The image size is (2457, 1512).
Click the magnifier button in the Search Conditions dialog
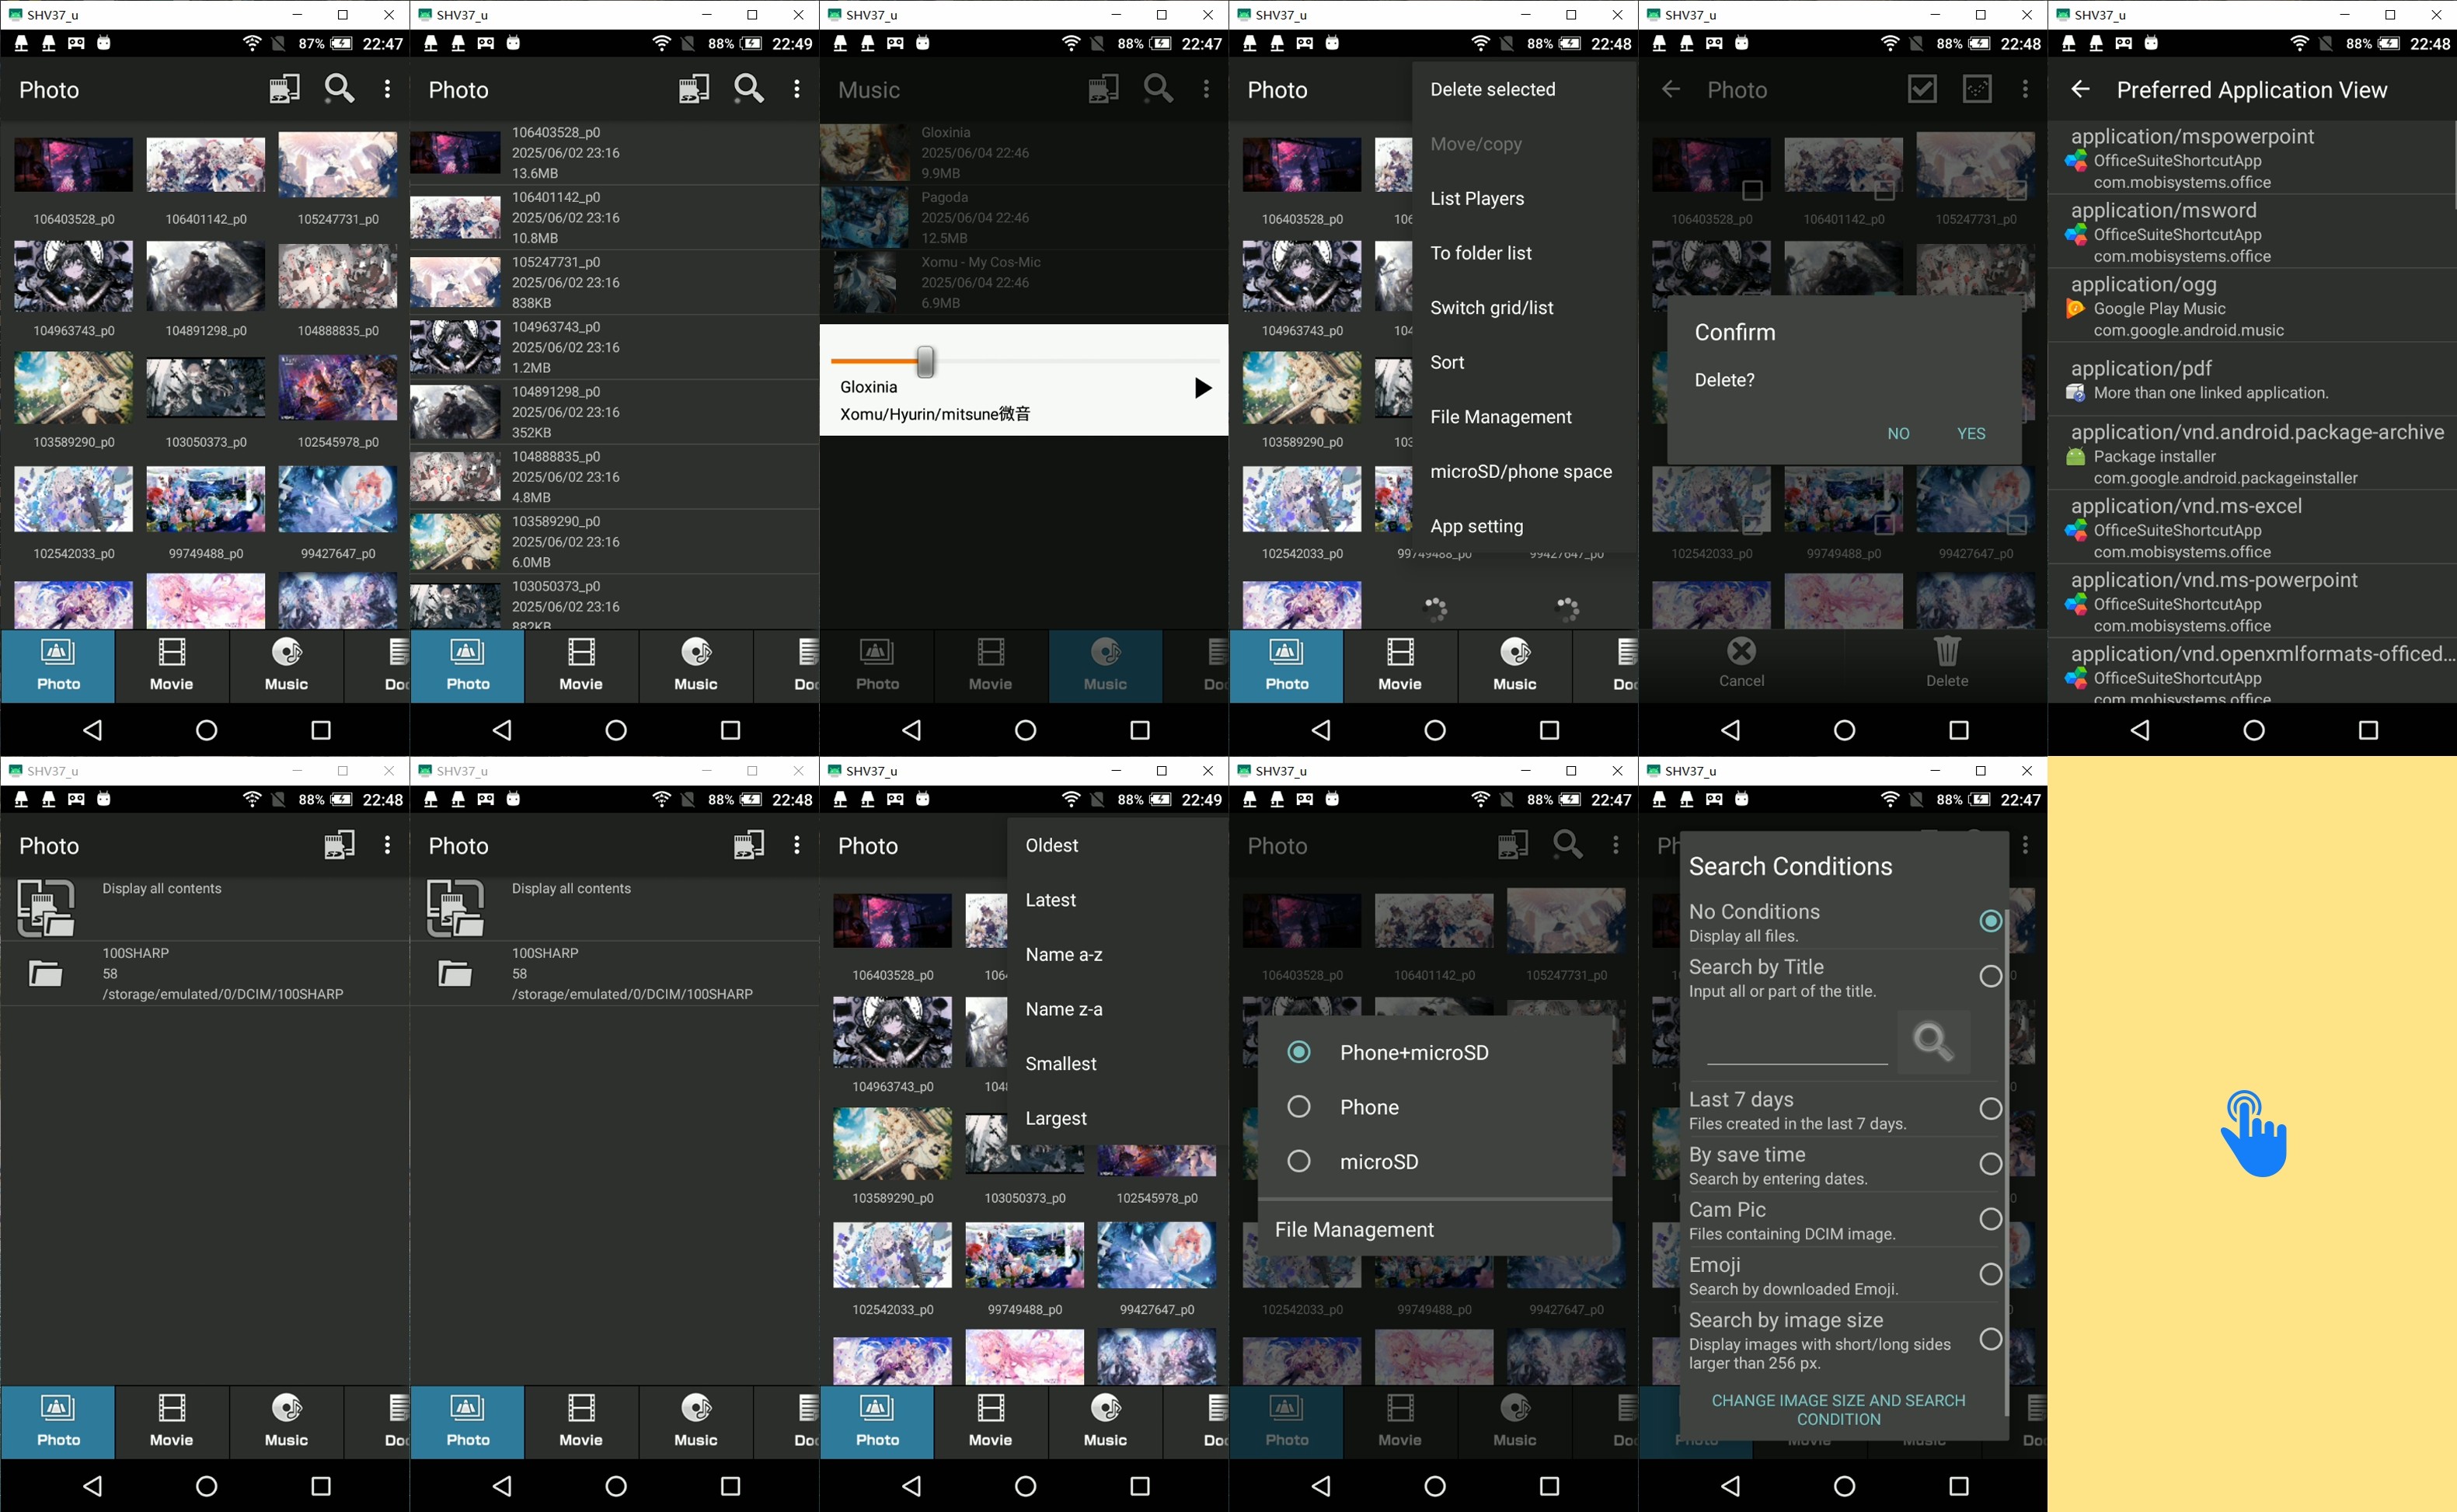1933,1041
